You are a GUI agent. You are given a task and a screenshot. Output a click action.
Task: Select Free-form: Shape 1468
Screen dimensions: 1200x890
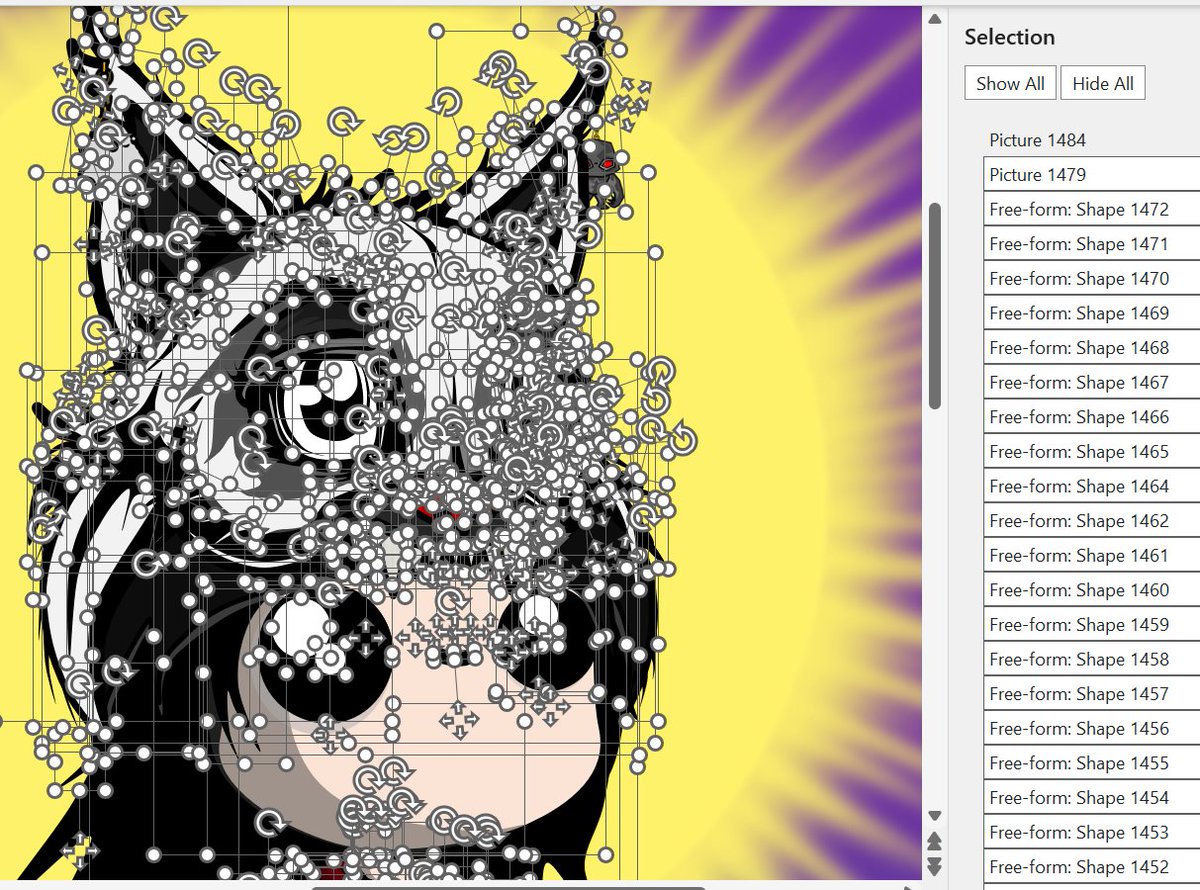tap(1092, 348)
